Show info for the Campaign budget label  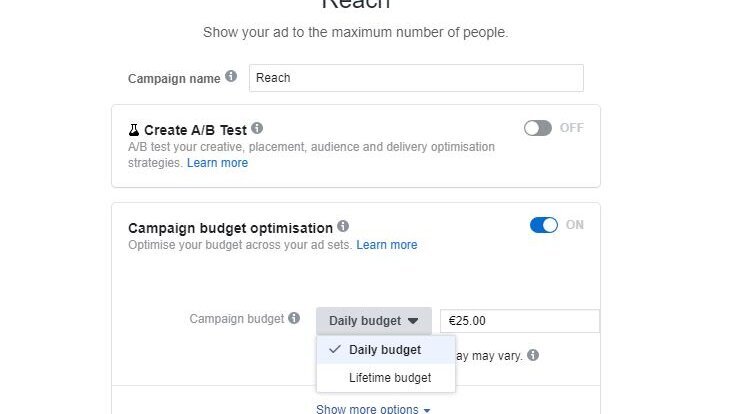pos(294,319)
